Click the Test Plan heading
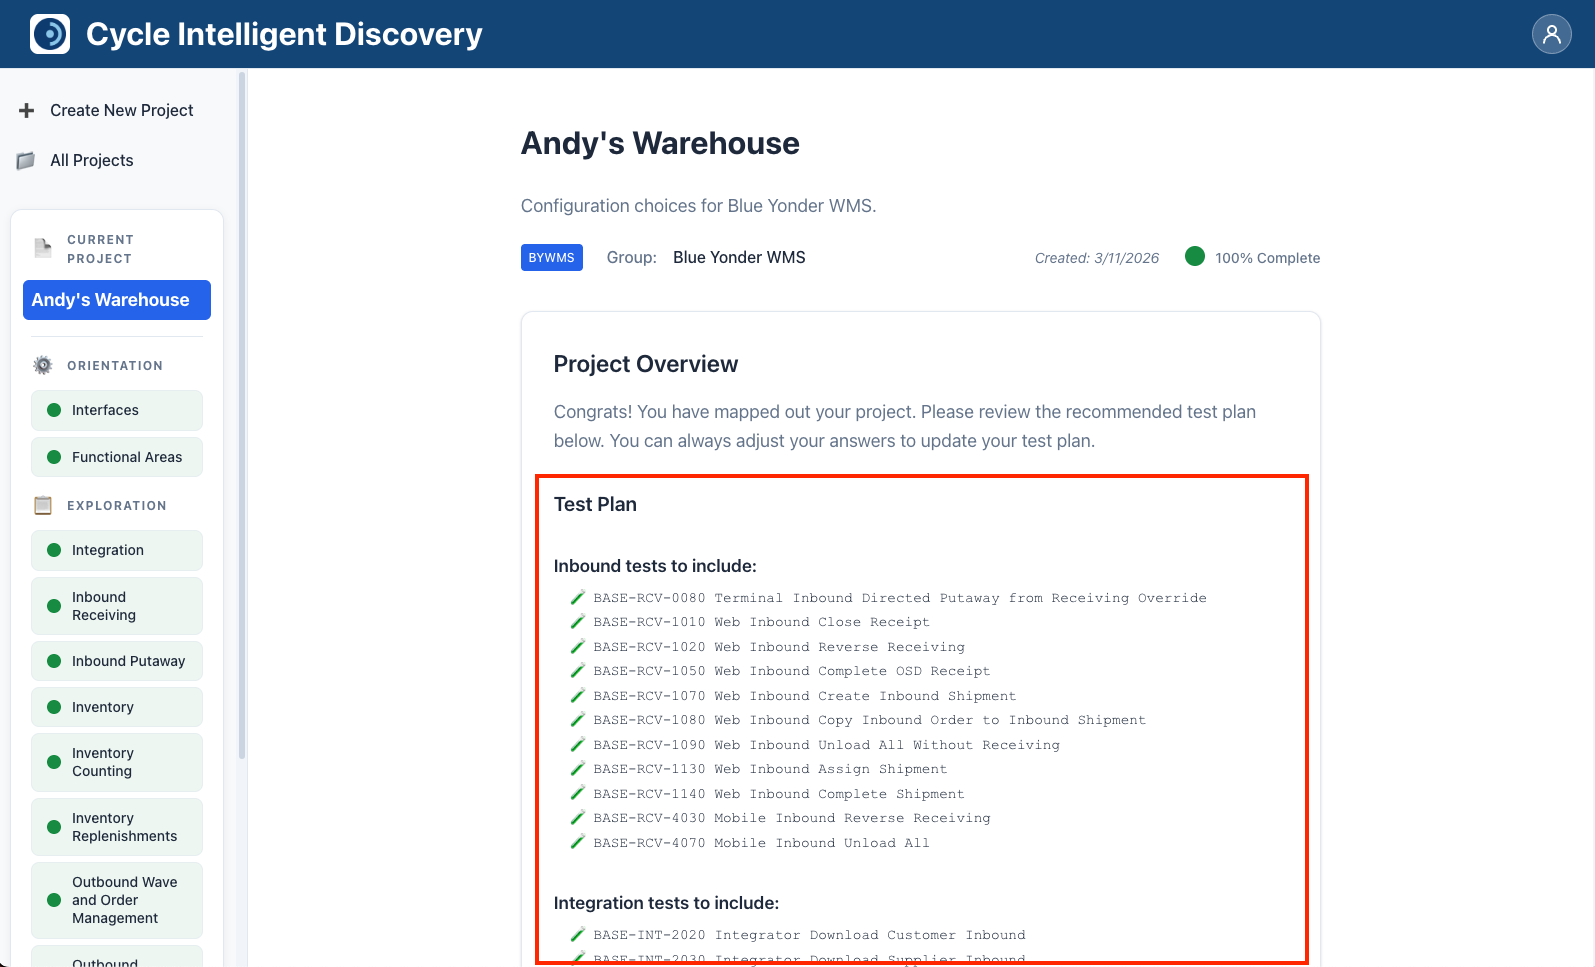The width and height of the screenshot is (1595, 967). [595, 504]
